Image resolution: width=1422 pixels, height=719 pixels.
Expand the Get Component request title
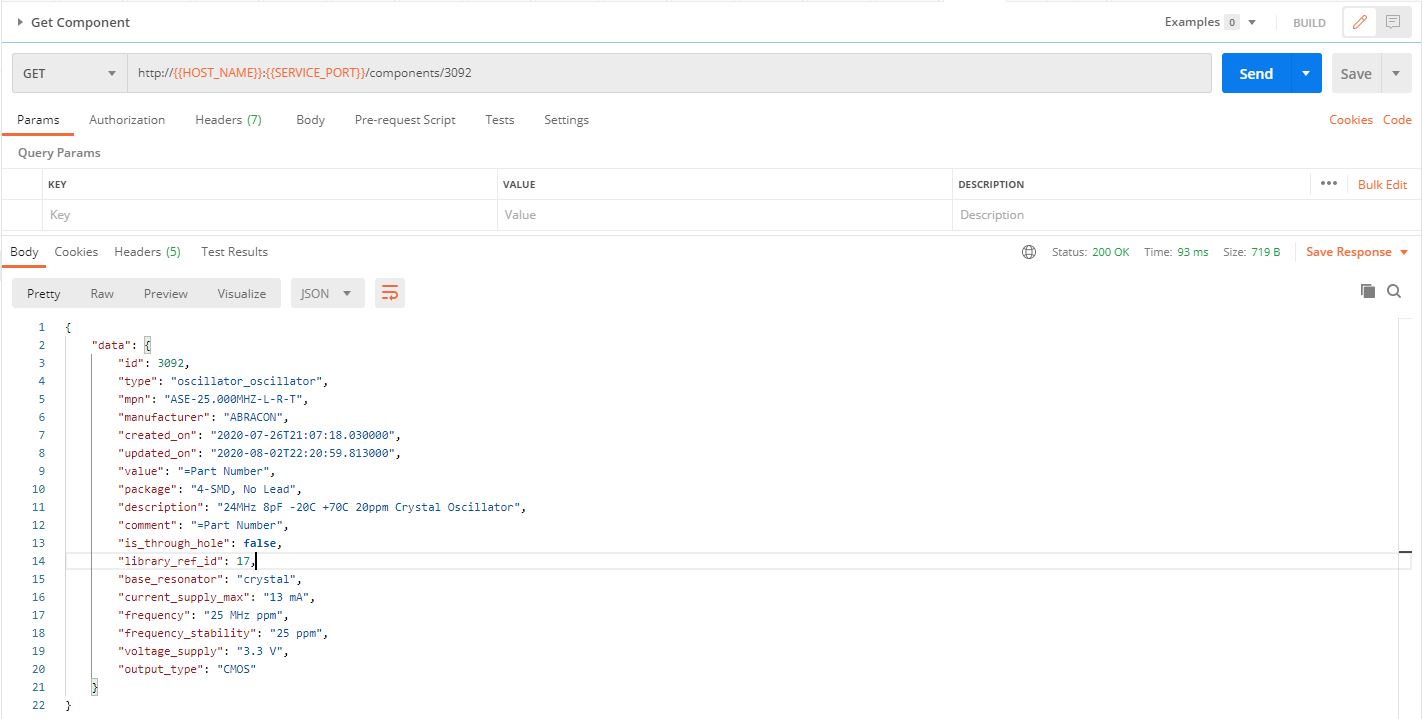[x=20, y=22]
